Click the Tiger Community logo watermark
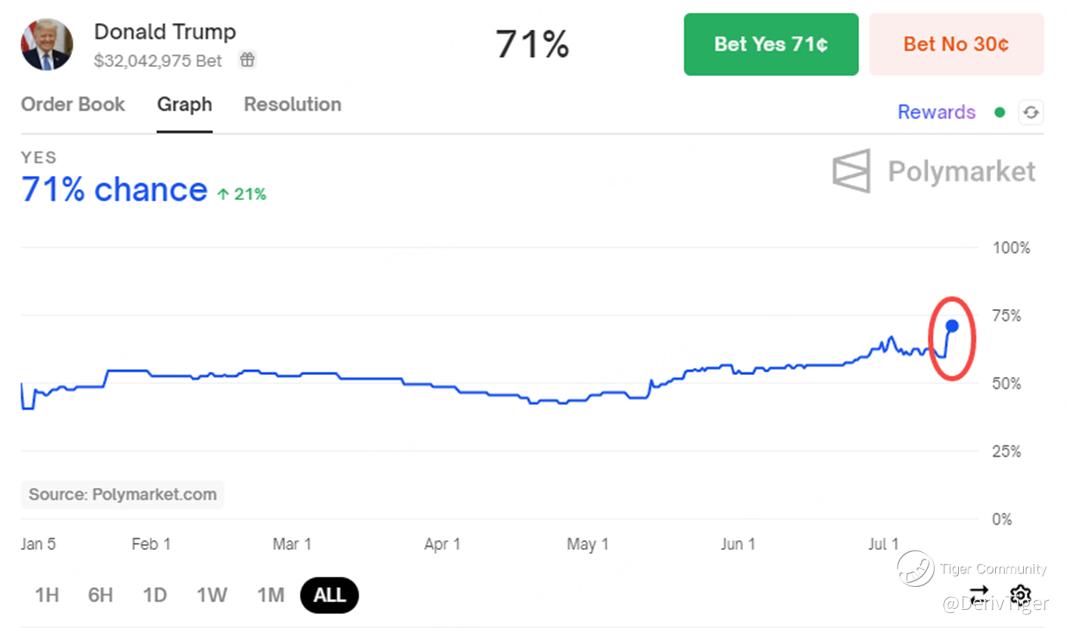1069x628 pixels. coord(915,568)
